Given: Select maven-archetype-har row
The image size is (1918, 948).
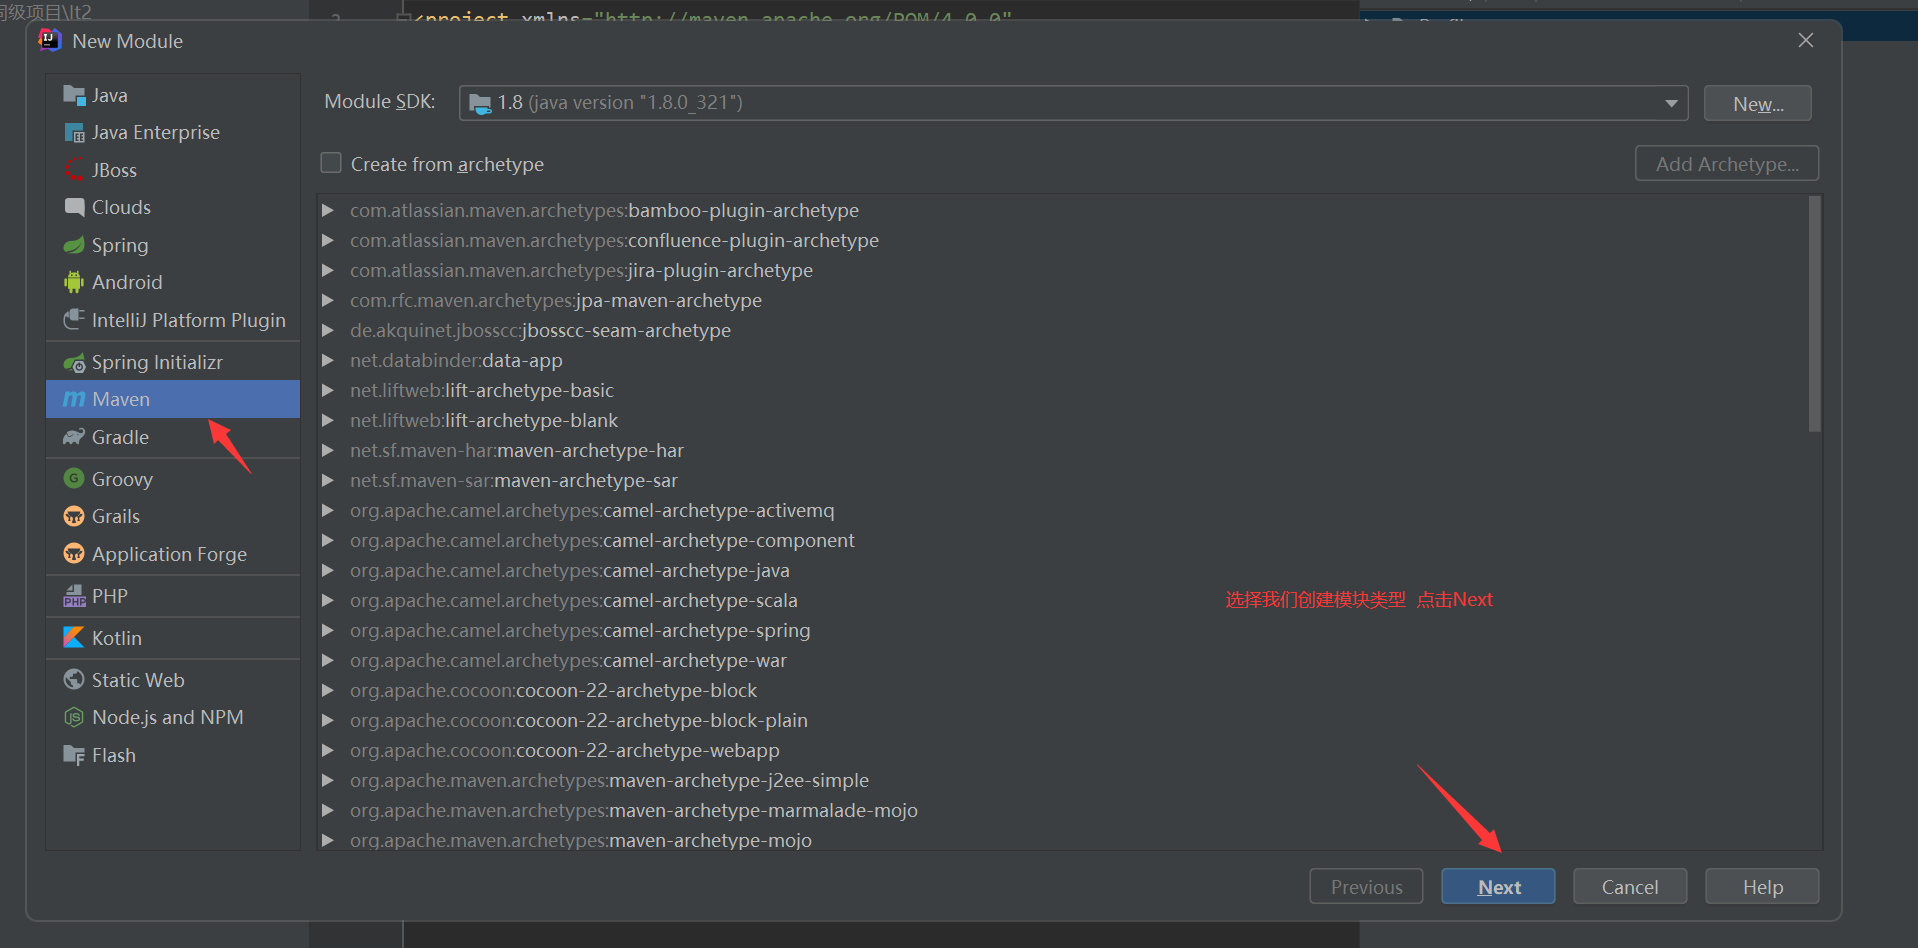Looking at the screenshot, I should pos(1063,450).
